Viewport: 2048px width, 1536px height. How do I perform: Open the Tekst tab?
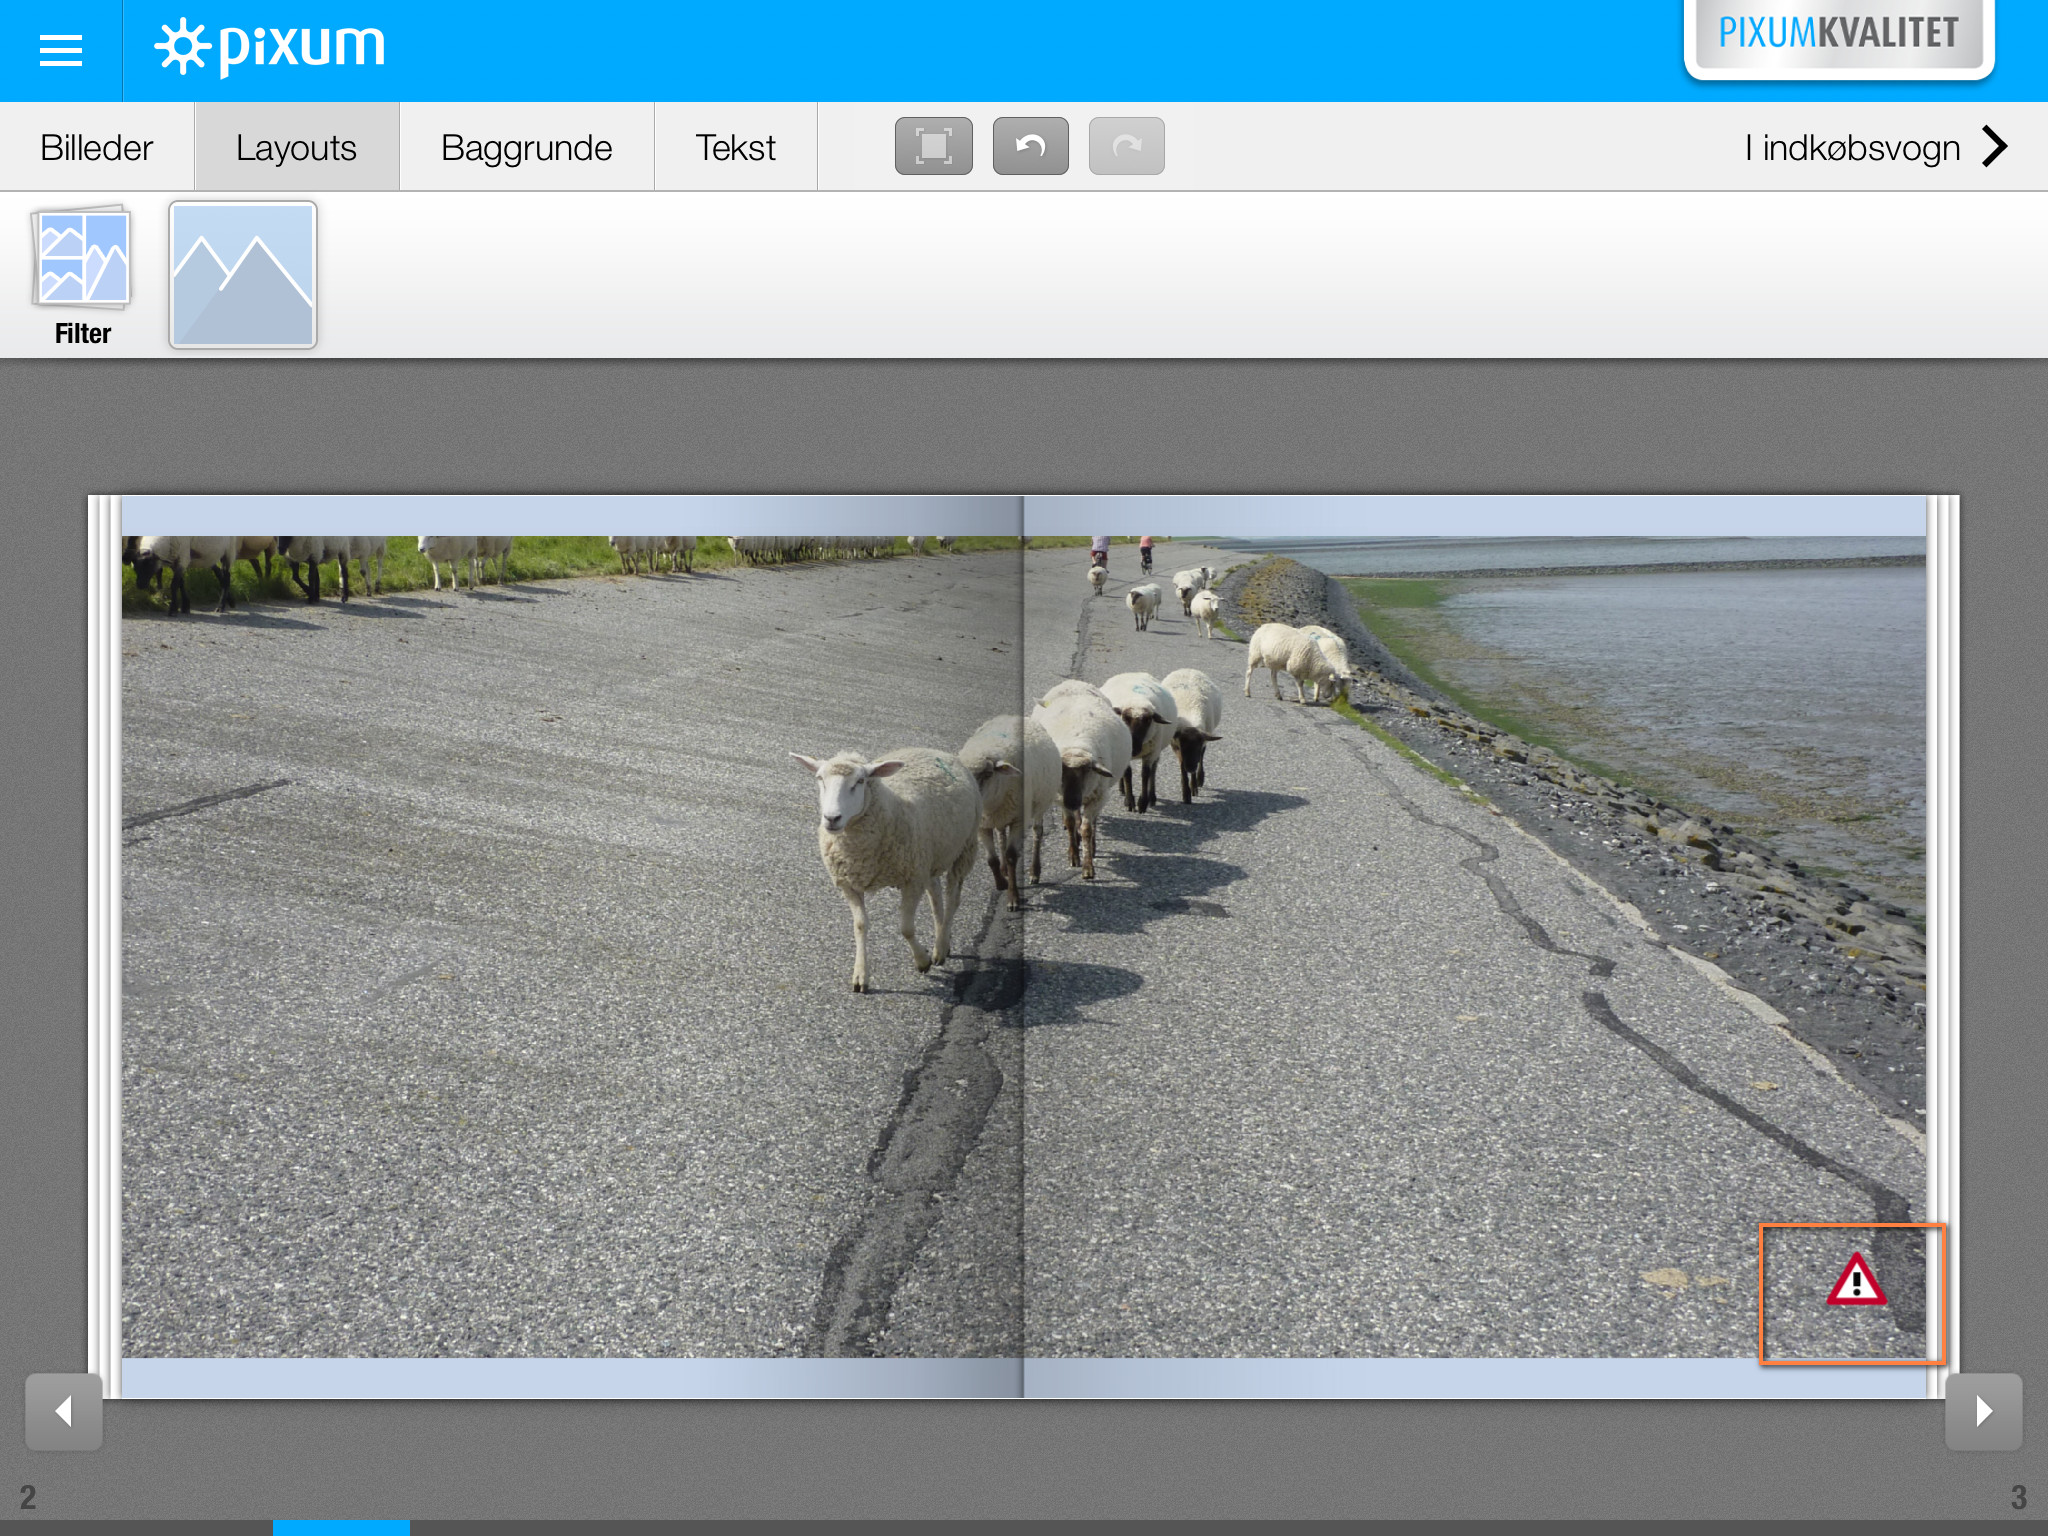(x=735, y=148)
